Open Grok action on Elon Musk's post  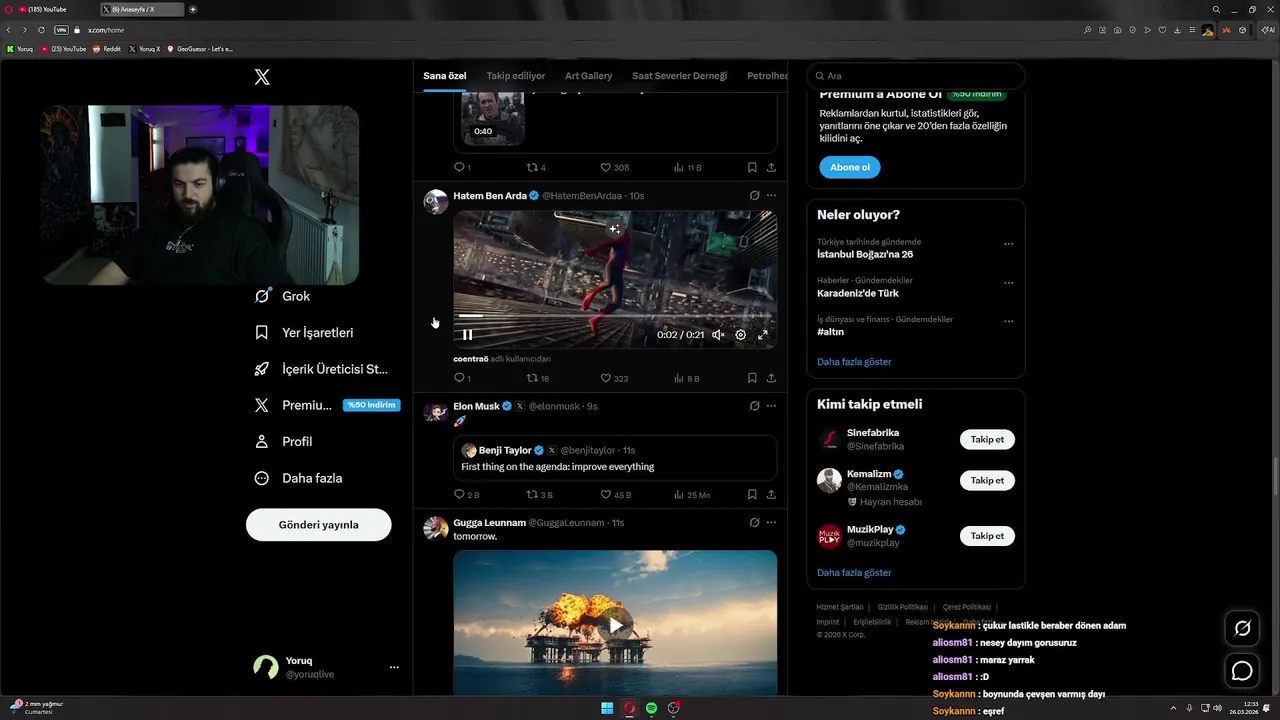click(x=754, y=406)
